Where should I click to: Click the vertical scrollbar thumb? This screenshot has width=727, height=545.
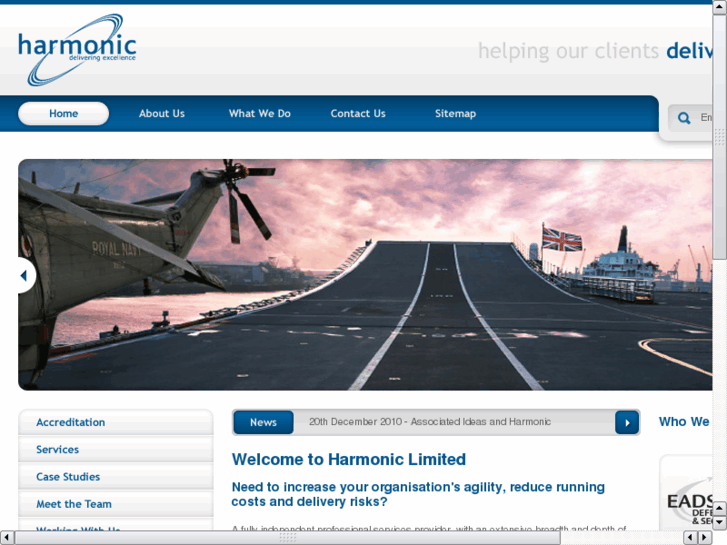tap(719, 137)
